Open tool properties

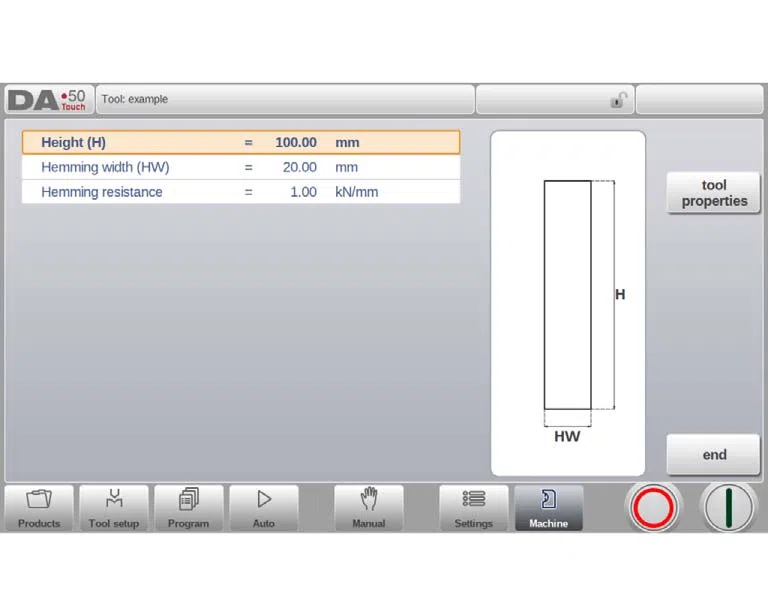click(x=714, y=193)
